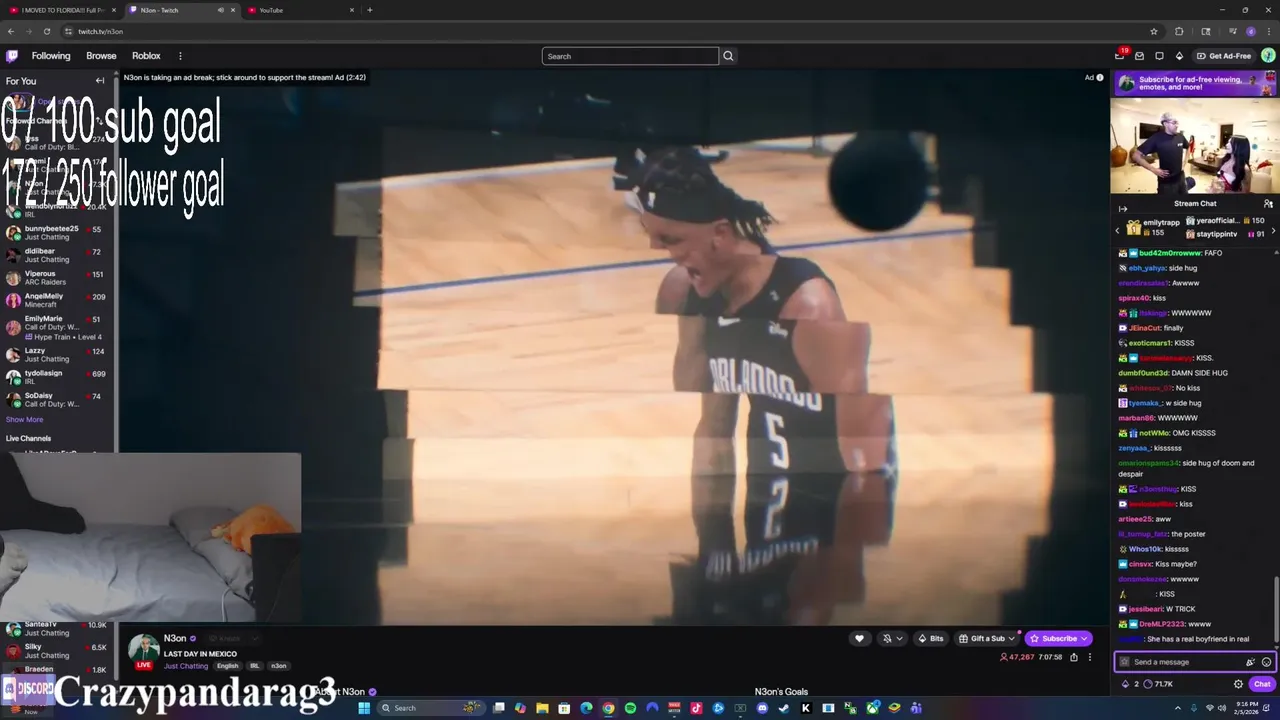Open the Roblox menu item
Screen dimensions: 1280x720
pos(146,56)
